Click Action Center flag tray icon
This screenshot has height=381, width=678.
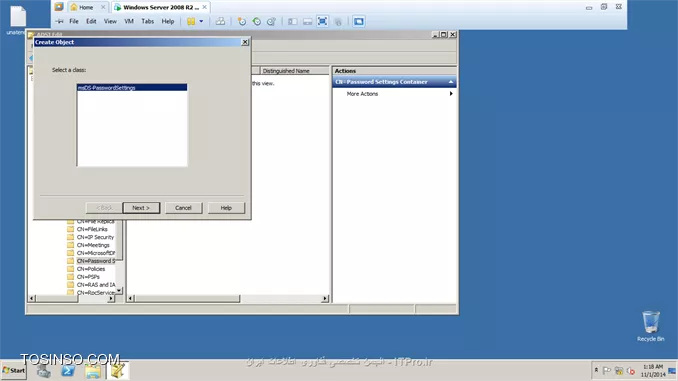[607, 371]
